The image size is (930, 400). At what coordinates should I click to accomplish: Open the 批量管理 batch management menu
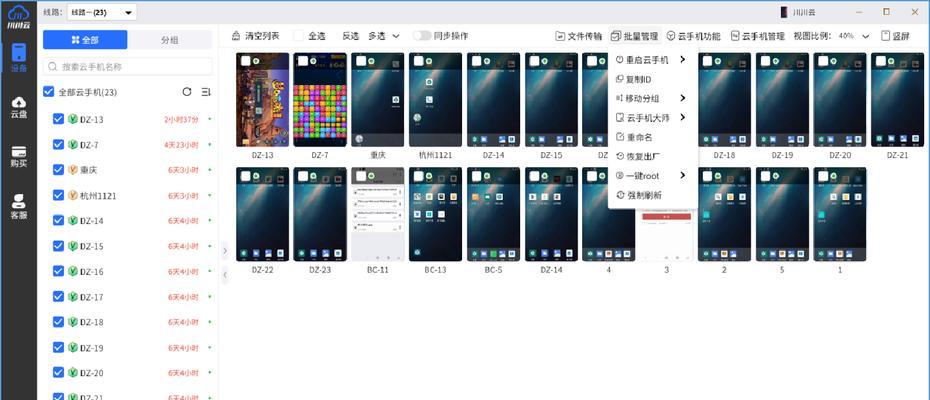point(634,36)
